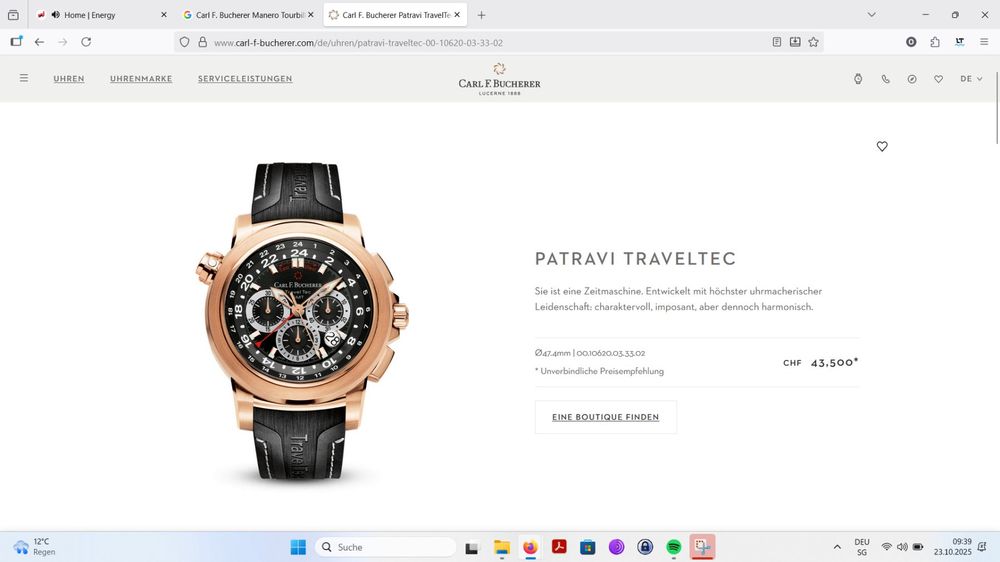Open the Firefox extensions puzzle icon
This screenshot has width=1000, height=562.
point(935,42)
